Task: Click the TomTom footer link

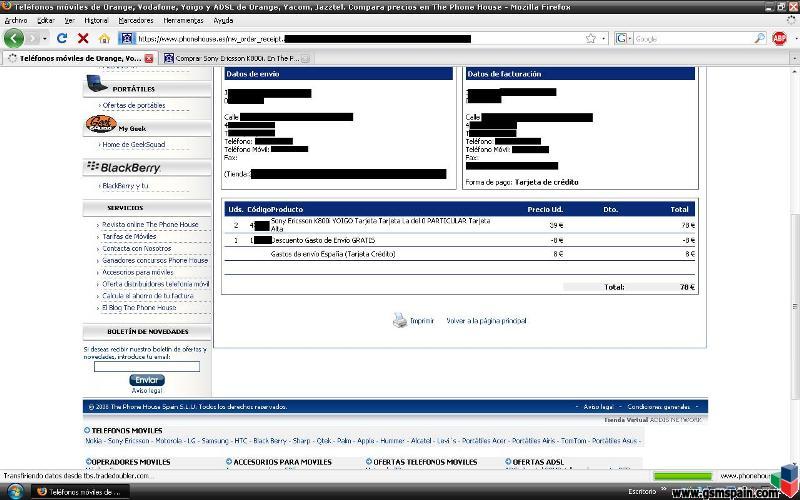Action: 573,440
